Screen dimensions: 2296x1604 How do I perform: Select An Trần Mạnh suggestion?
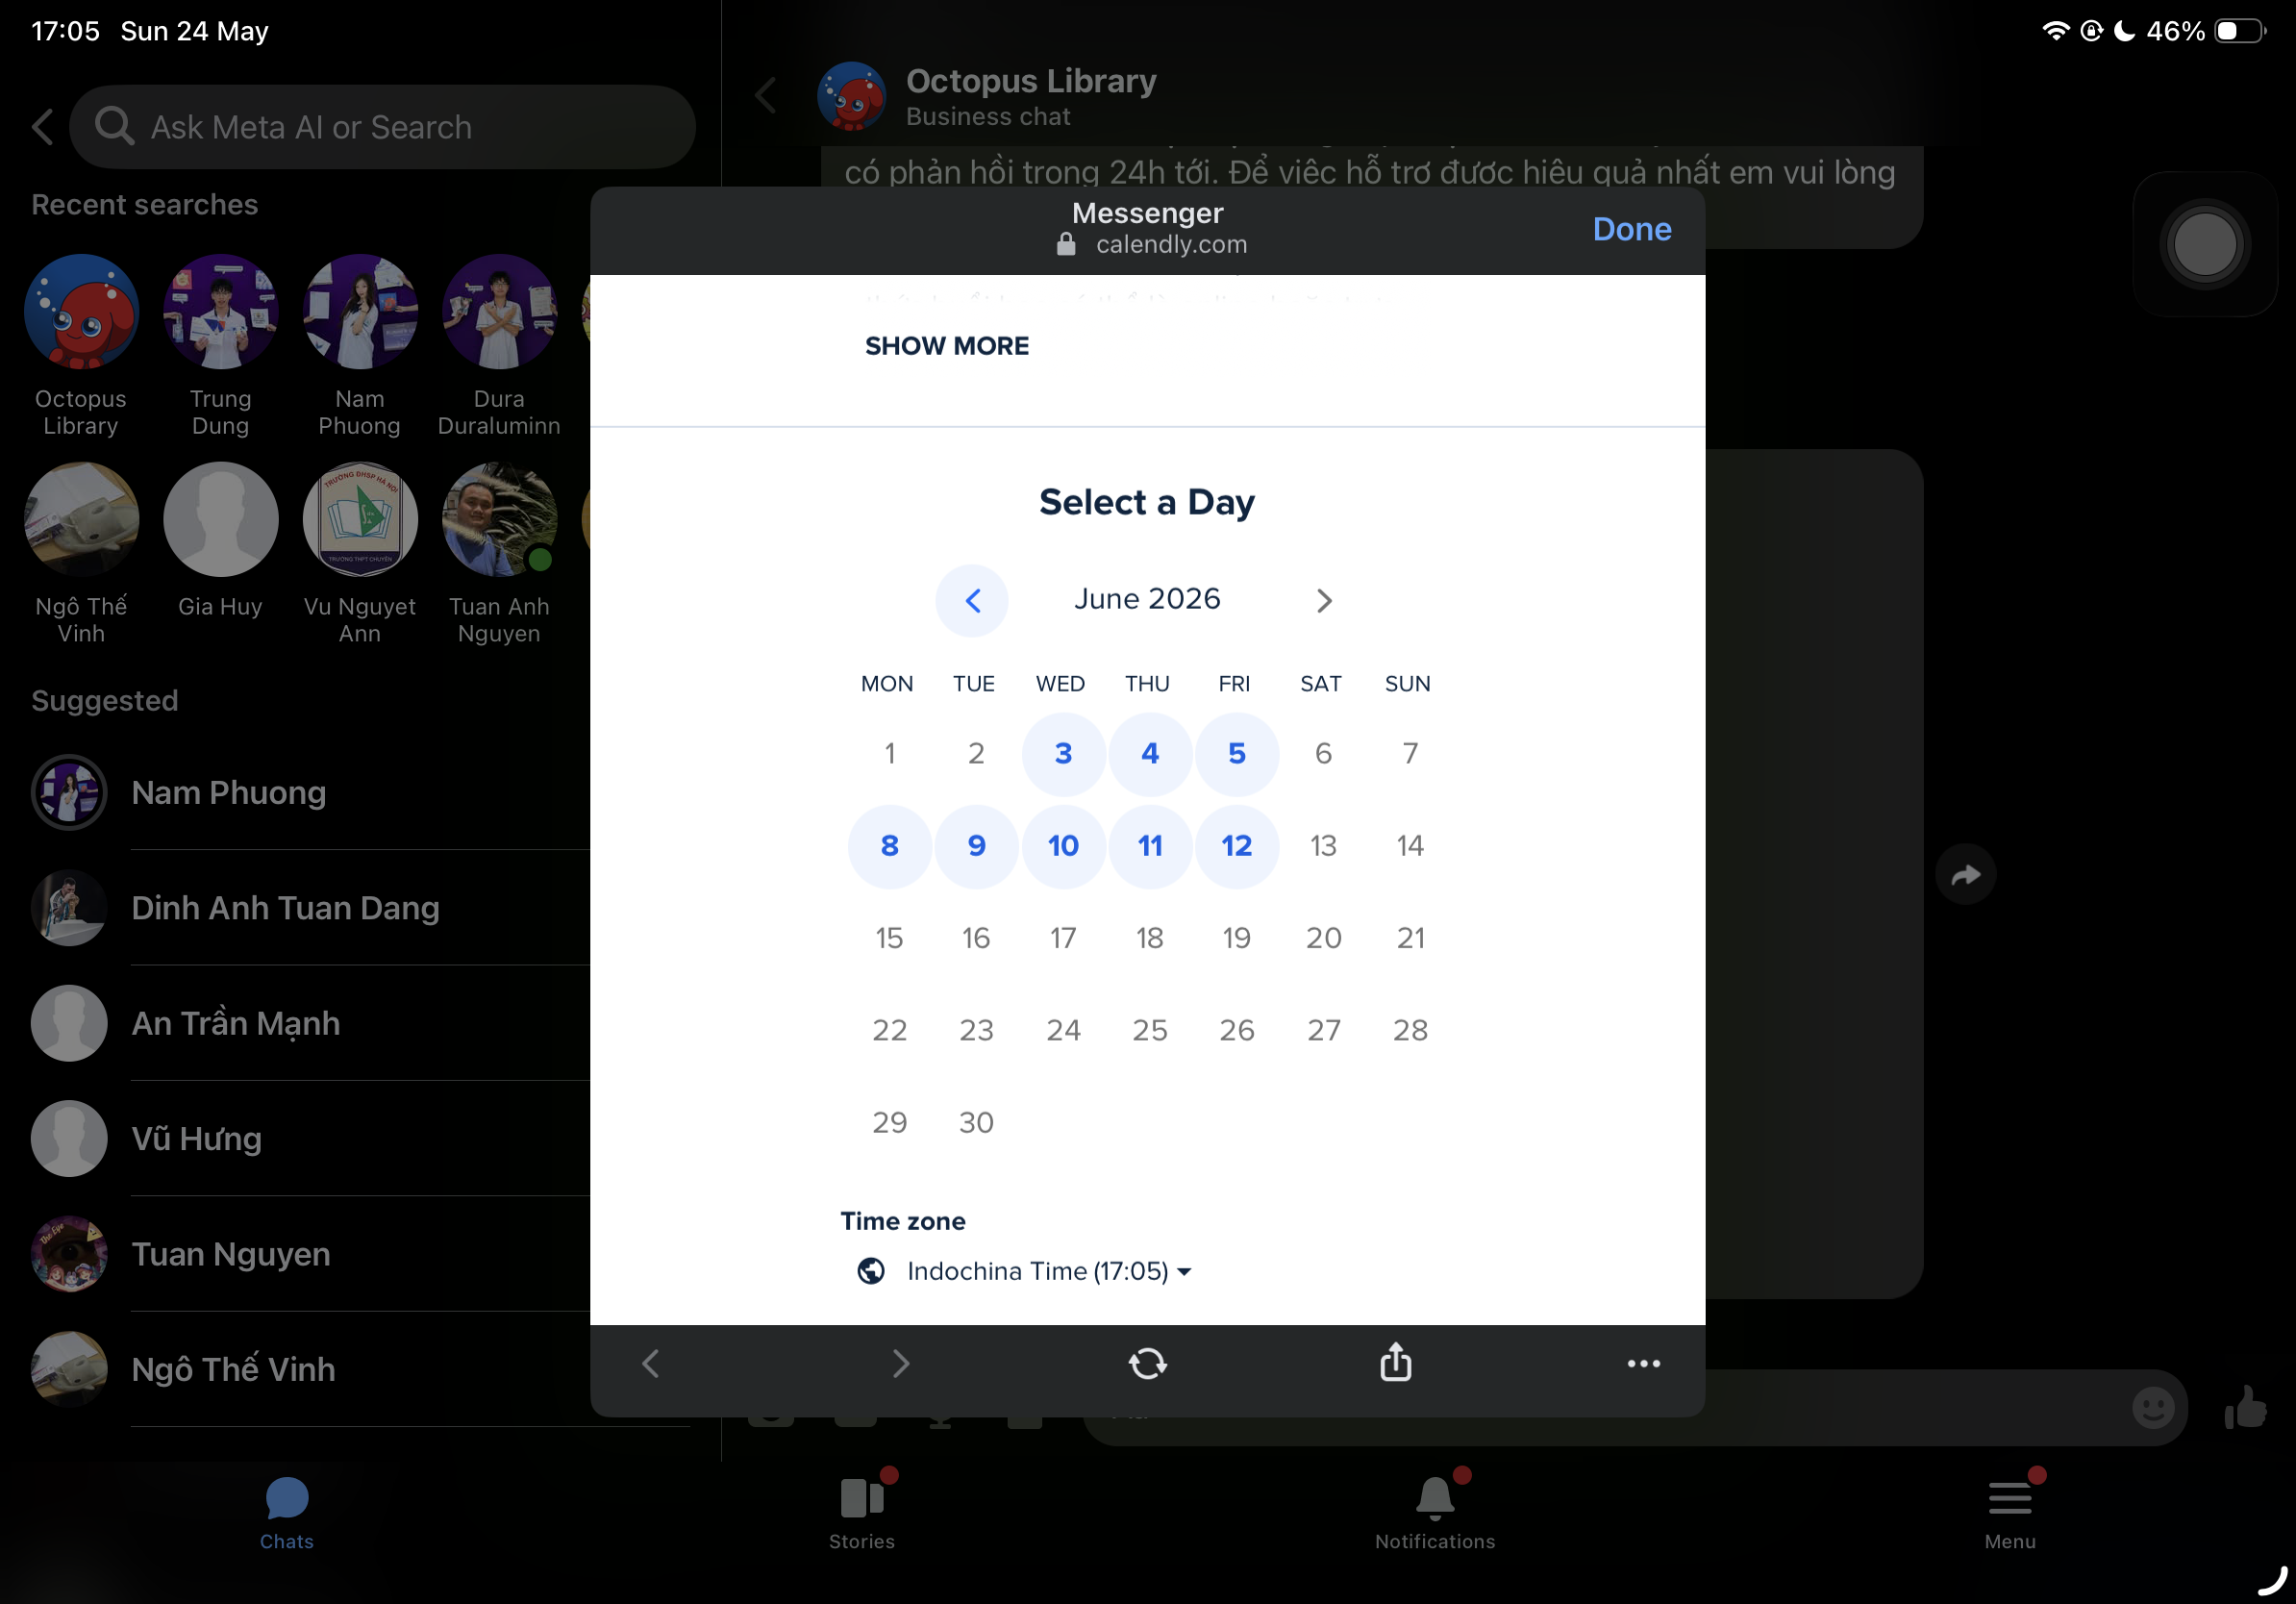coord(310,1023)
